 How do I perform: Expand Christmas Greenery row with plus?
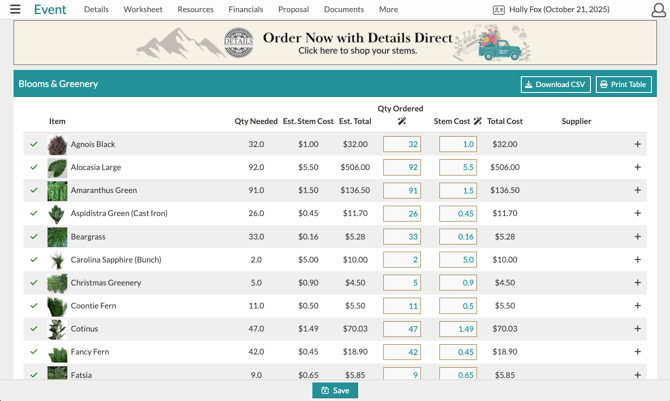(x=637, y=283)
